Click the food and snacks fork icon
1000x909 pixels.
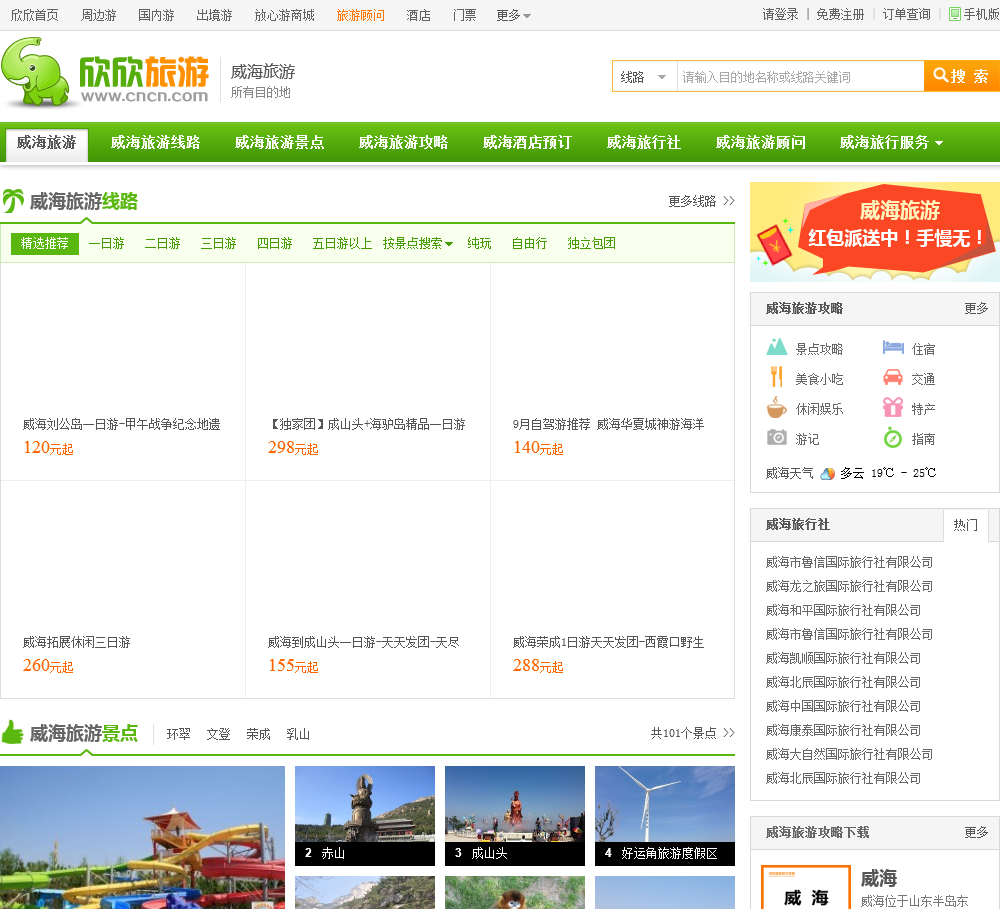tap(776, 377)
